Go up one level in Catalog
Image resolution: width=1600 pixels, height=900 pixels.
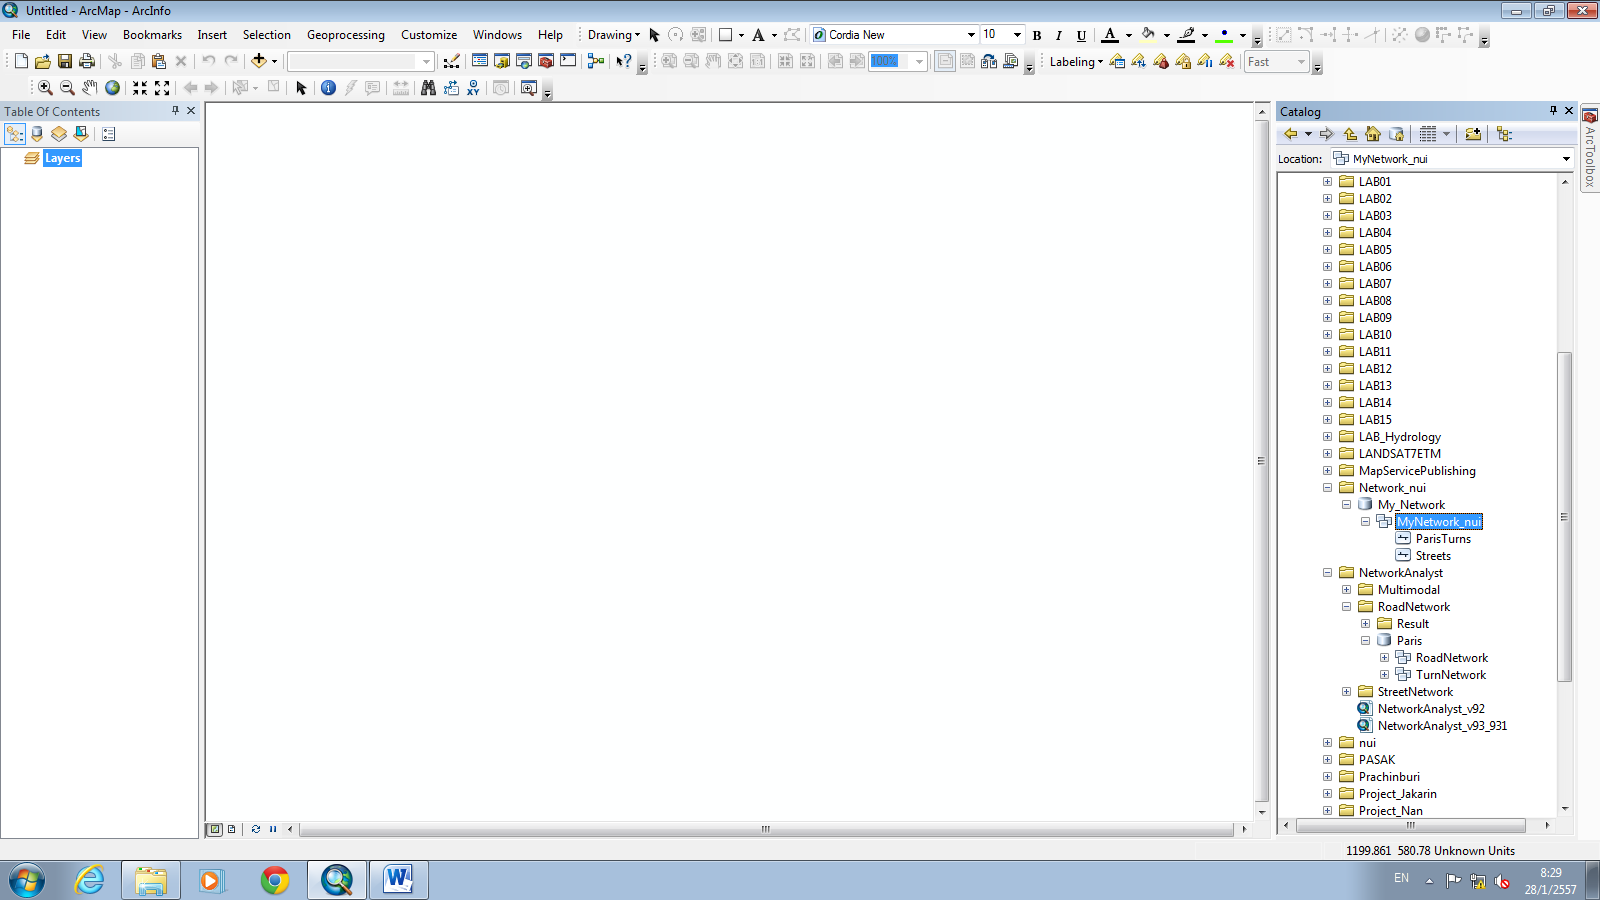pos(1351,134)
